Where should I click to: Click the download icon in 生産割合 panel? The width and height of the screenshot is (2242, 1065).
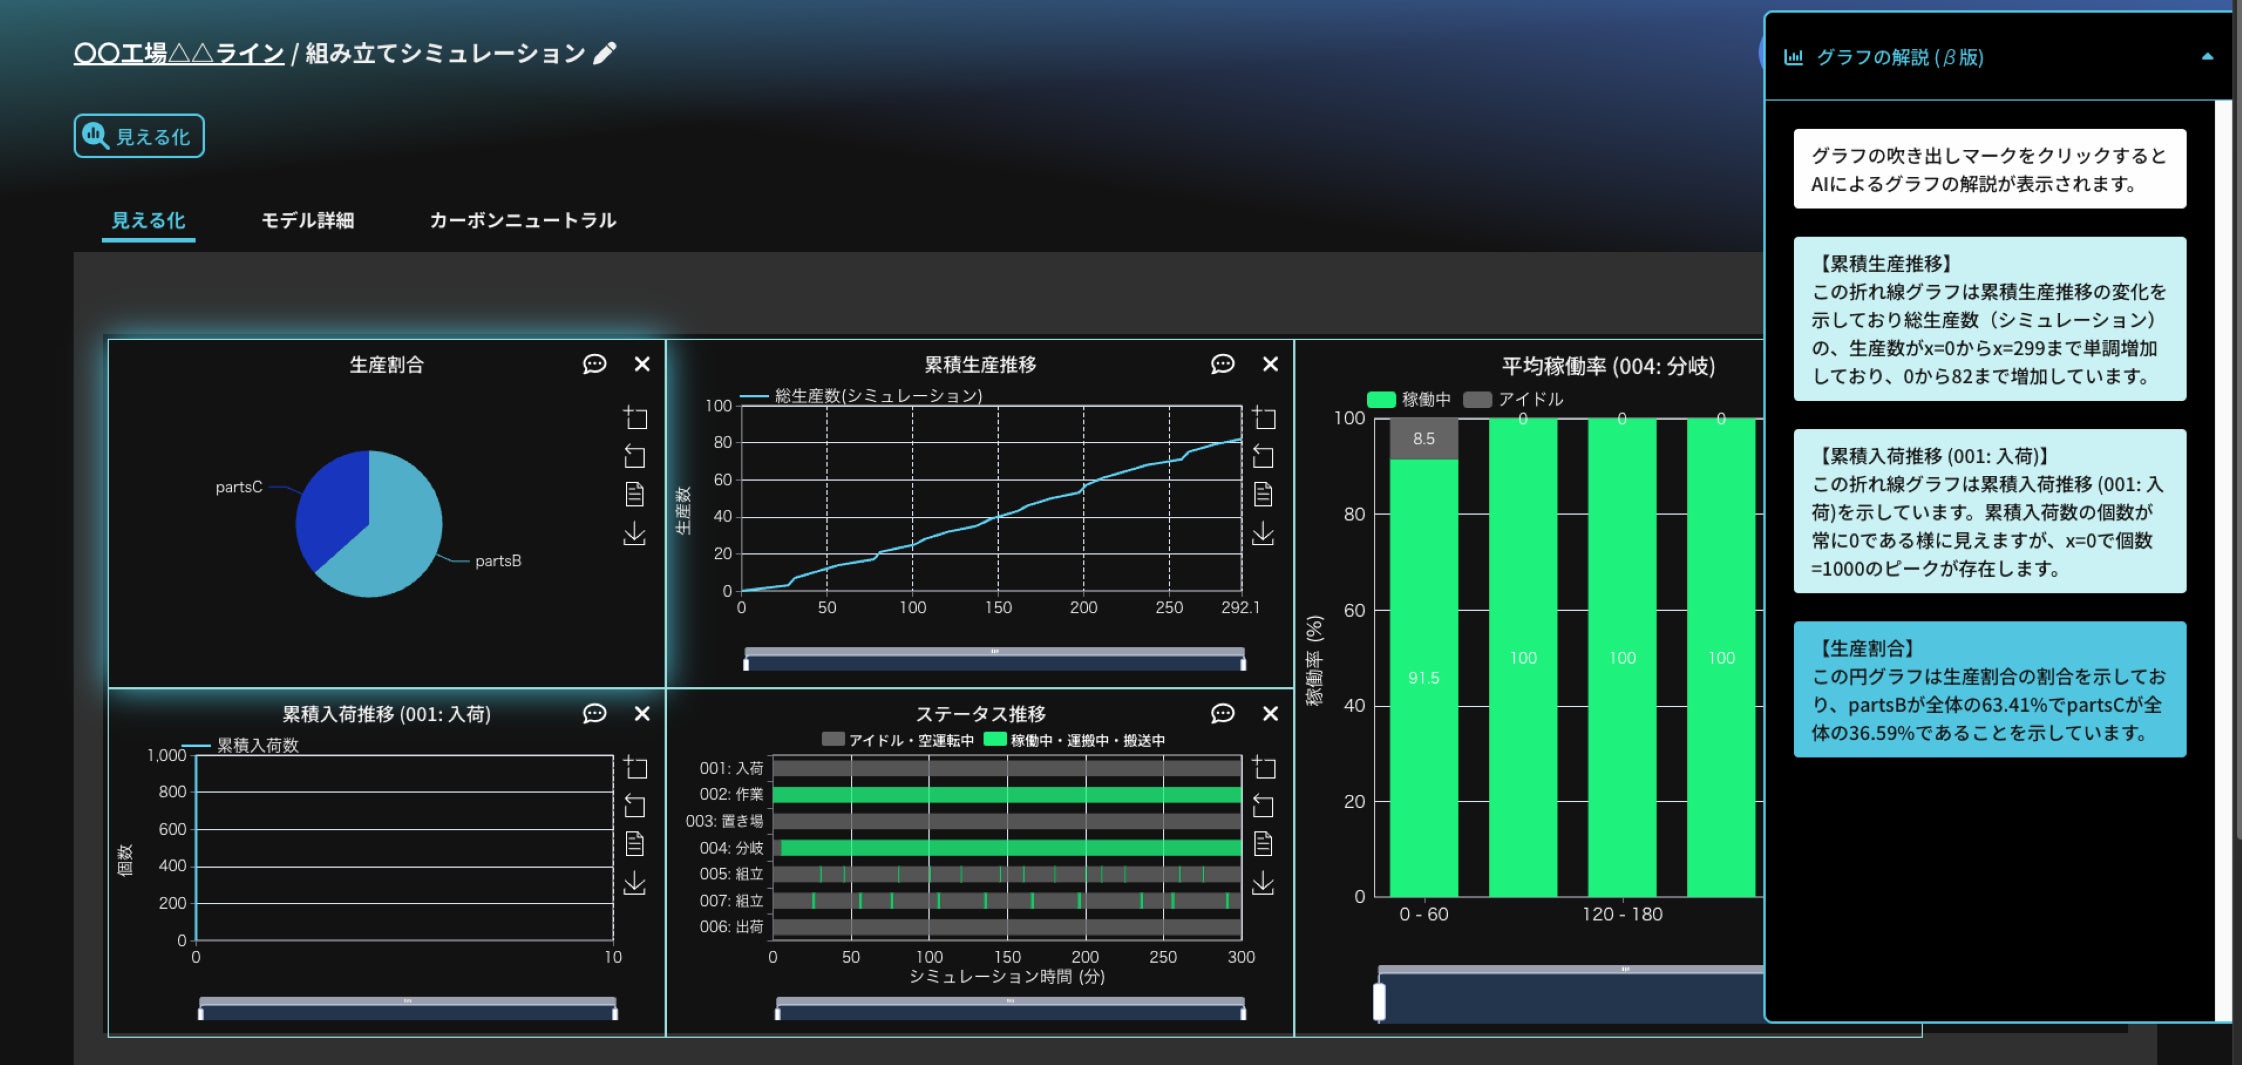tap(635, 534)
